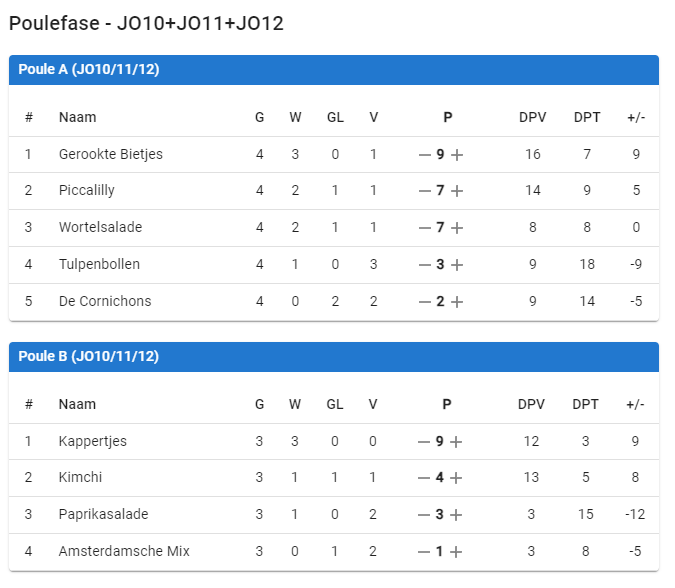Click plus icon for Tulpenbollen
The image size is (675, 588).
tap(457, 265)
